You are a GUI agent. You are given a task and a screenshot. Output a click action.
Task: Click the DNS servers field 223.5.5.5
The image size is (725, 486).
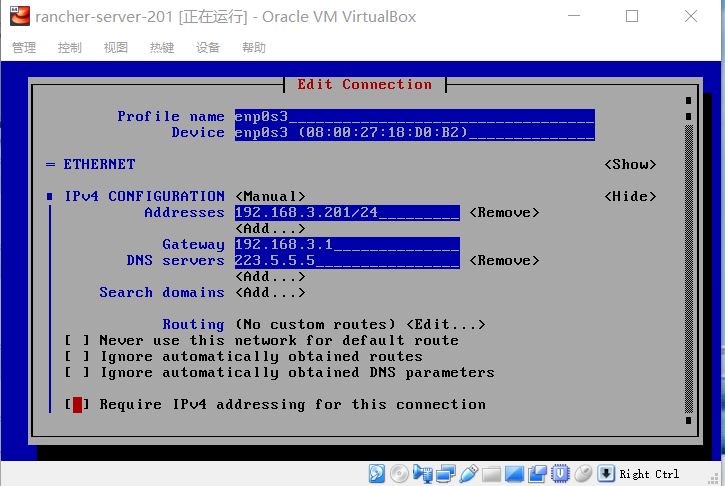347,261
